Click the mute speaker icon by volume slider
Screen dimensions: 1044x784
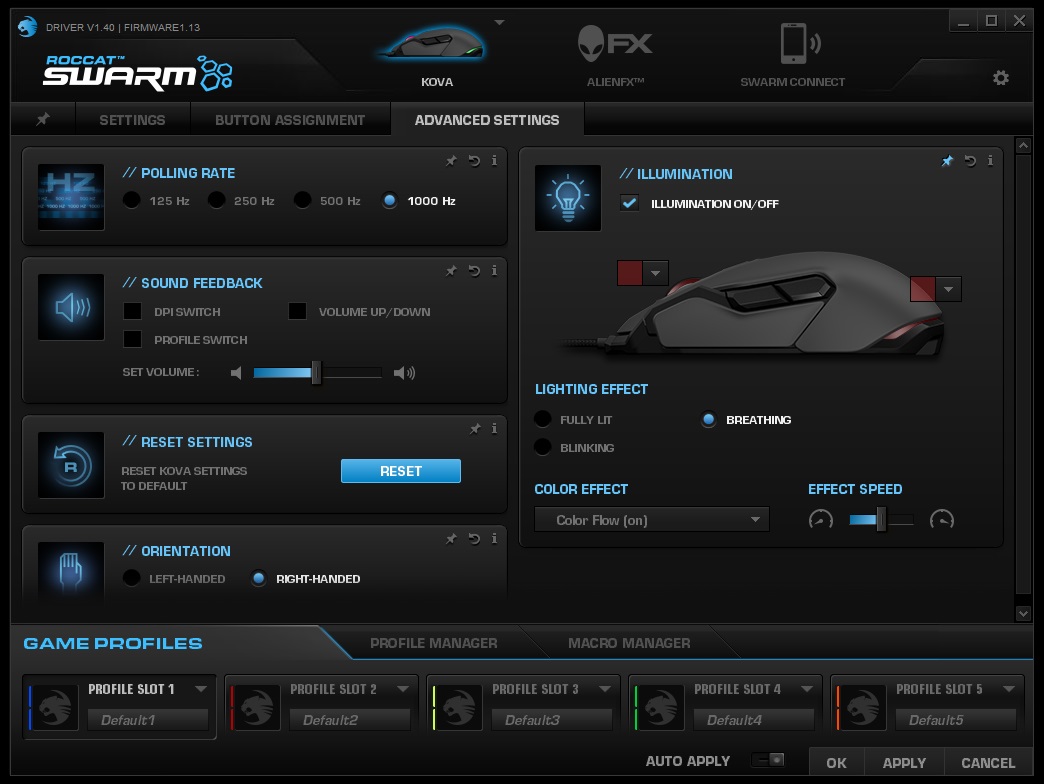click(236, 373)
